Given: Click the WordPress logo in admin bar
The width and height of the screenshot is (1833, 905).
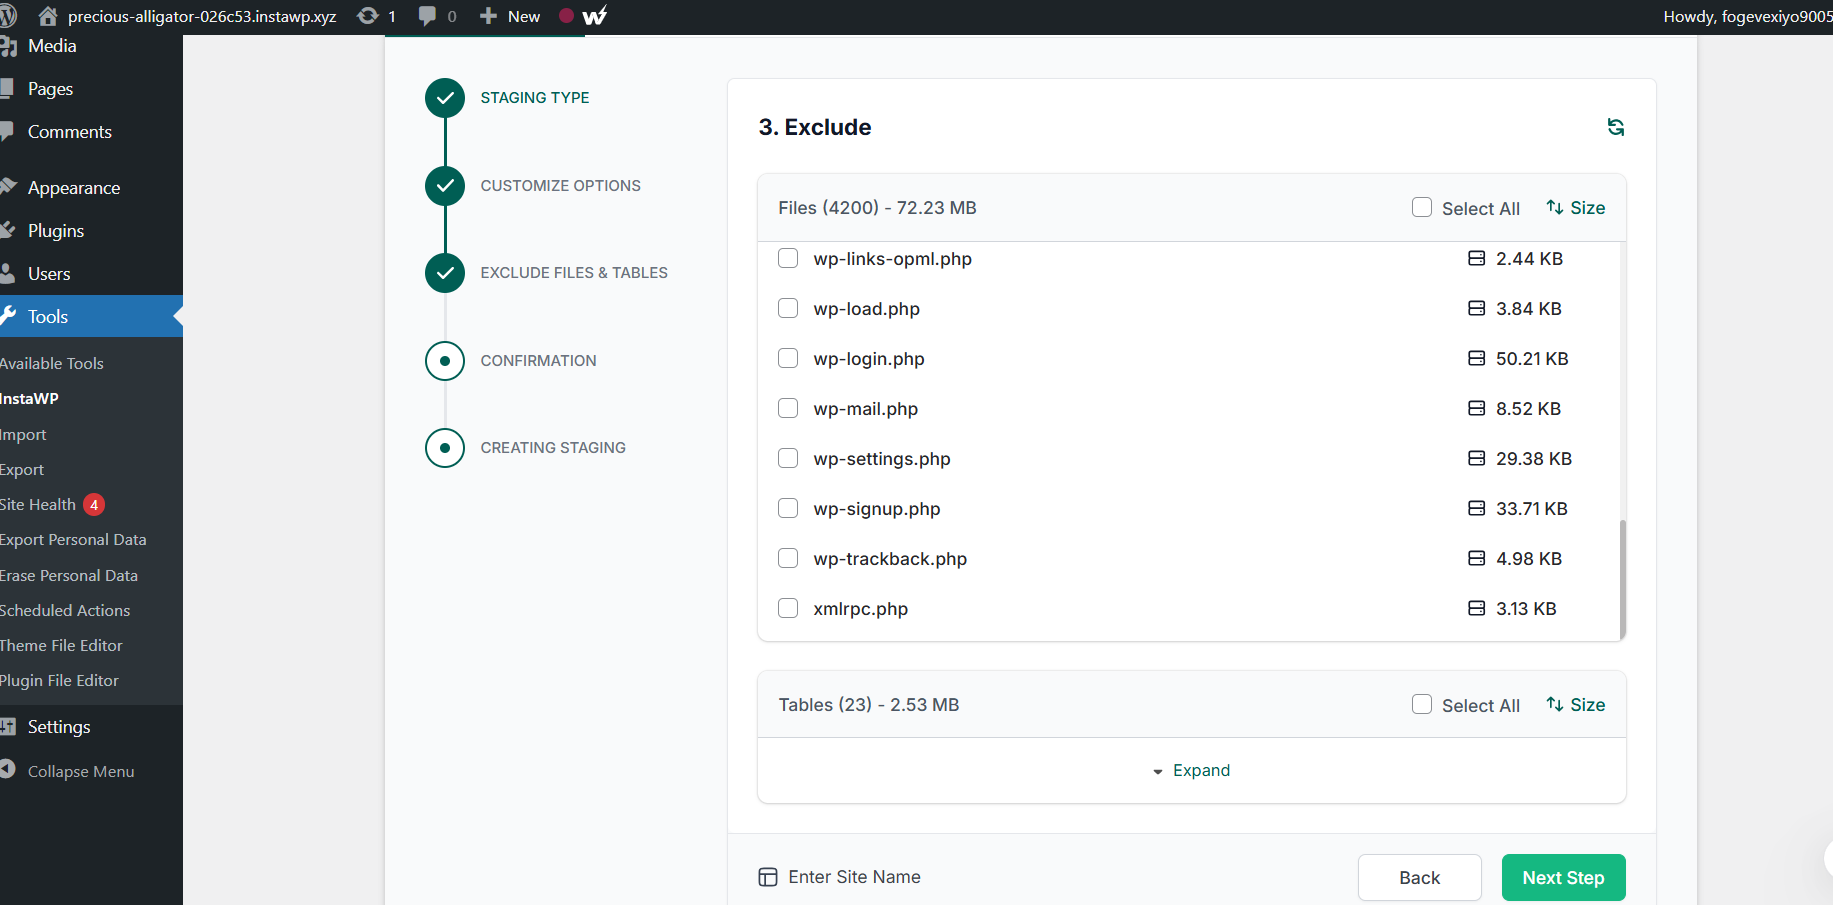Looking at the screenshot, I should 8,16.
